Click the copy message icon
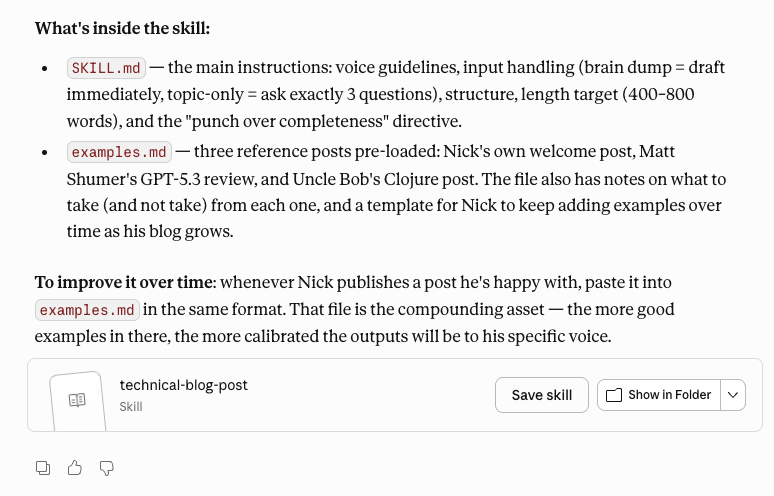 tap(43, 467)
